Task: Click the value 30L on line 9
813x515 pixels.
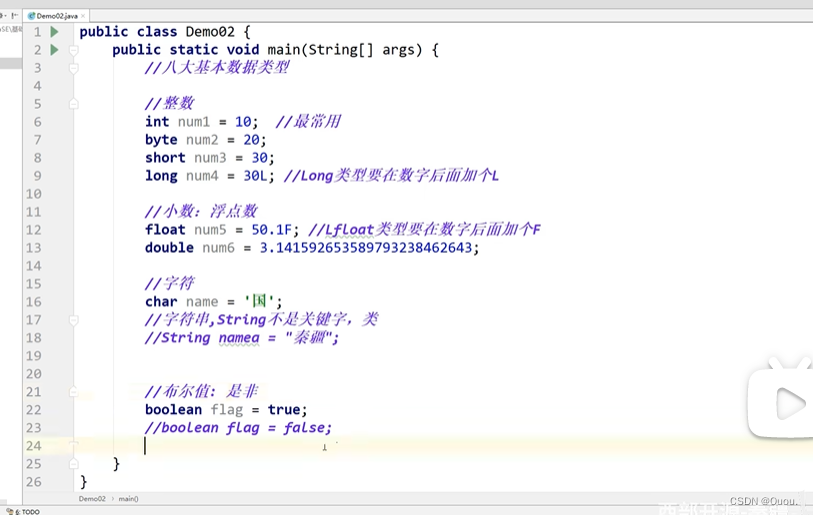Action: click(255, 176)
